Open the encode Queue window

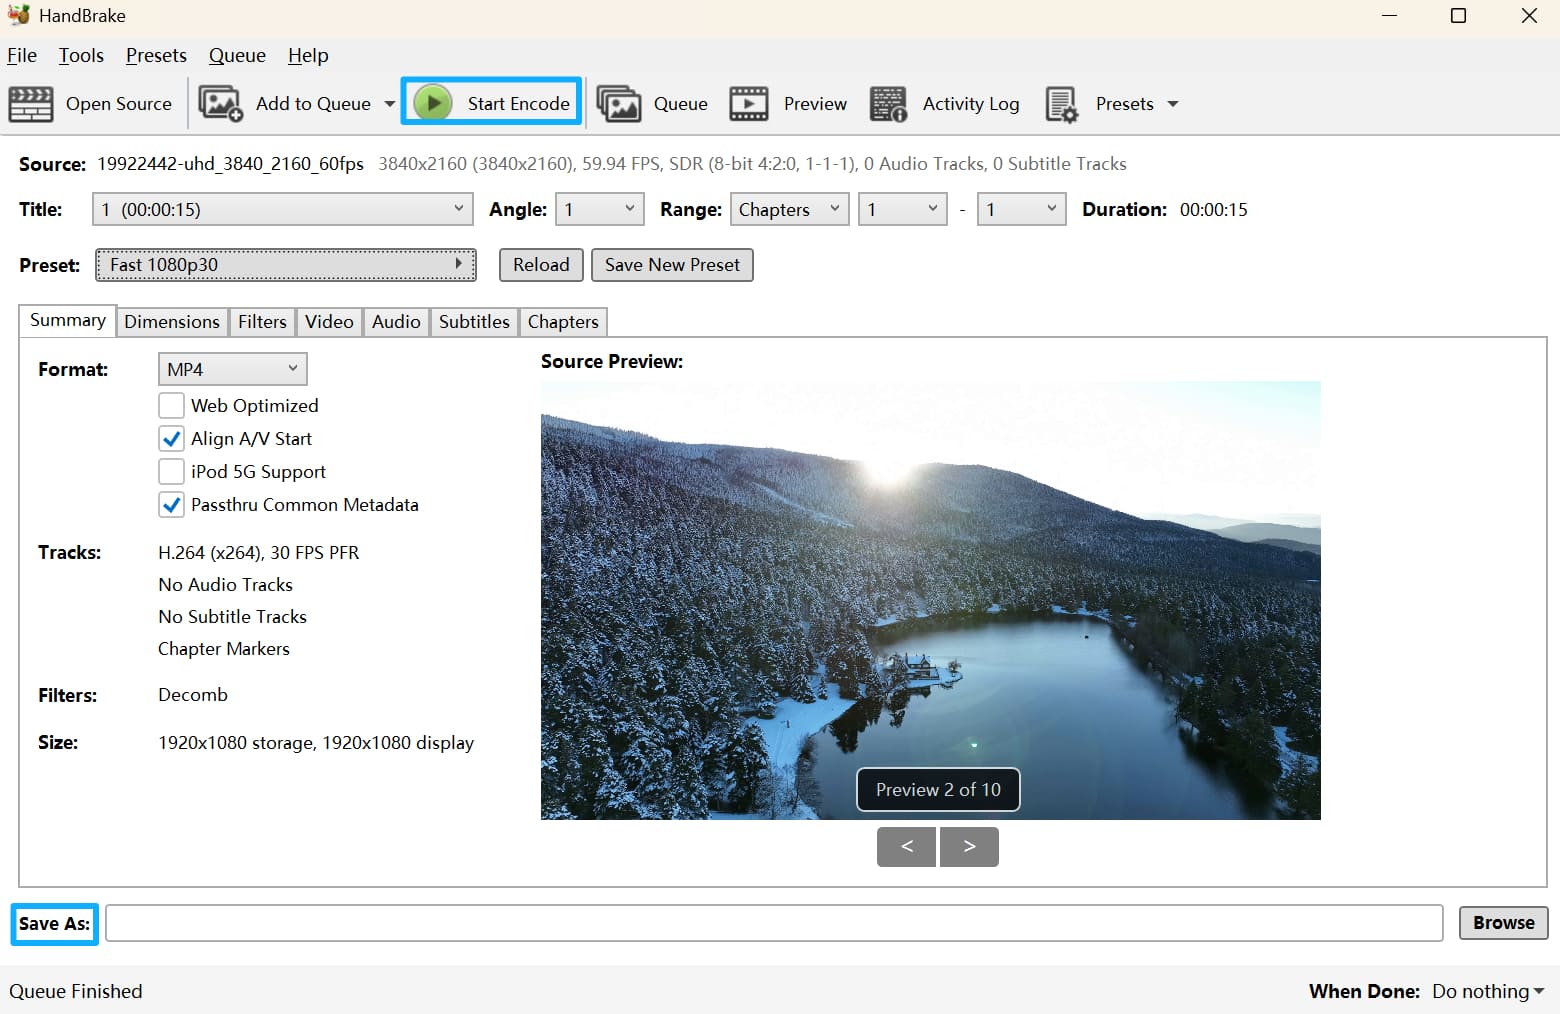655,103
